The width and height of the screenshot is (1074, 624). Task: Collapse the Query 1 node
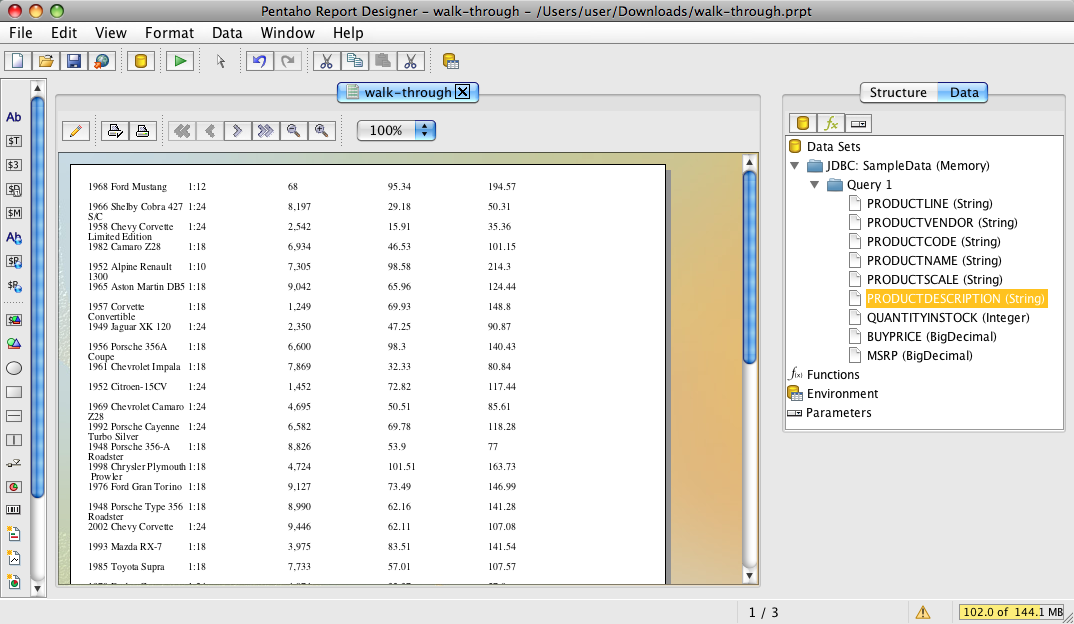(814, 185)
